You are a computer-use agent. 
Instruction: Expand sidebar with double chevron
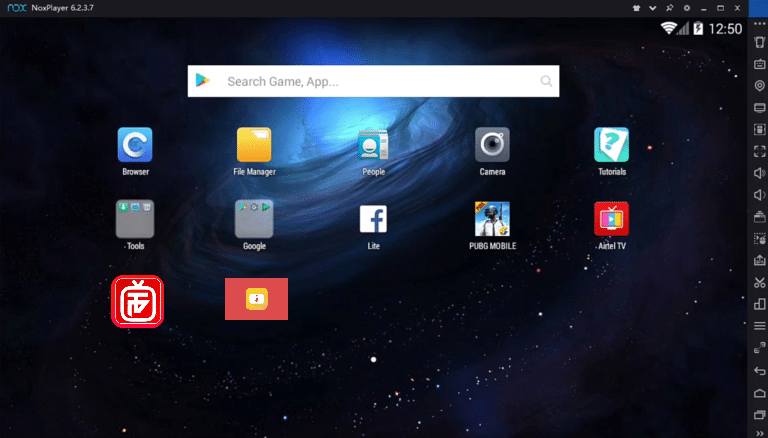coord(760,433)
